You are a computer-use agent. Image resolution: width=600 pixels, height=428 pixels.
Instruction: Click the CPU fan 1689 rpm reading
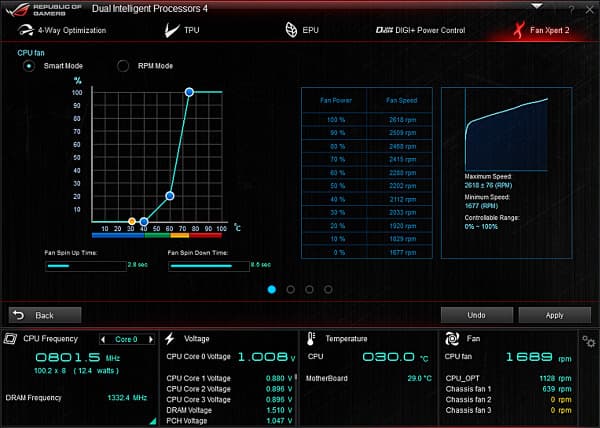click(538, 357)
